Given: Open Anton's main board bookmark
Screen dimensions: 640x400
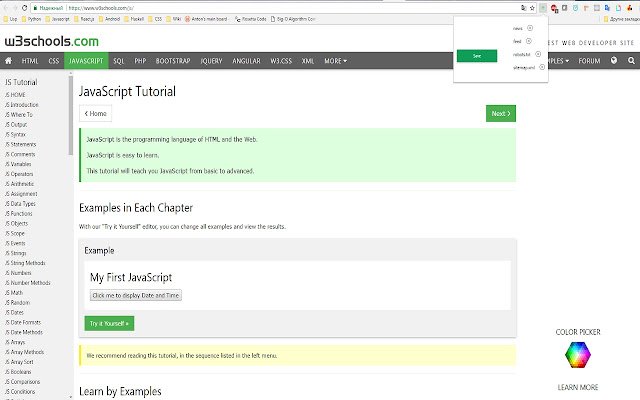Looking at the screenshot, I should point(206,19).
